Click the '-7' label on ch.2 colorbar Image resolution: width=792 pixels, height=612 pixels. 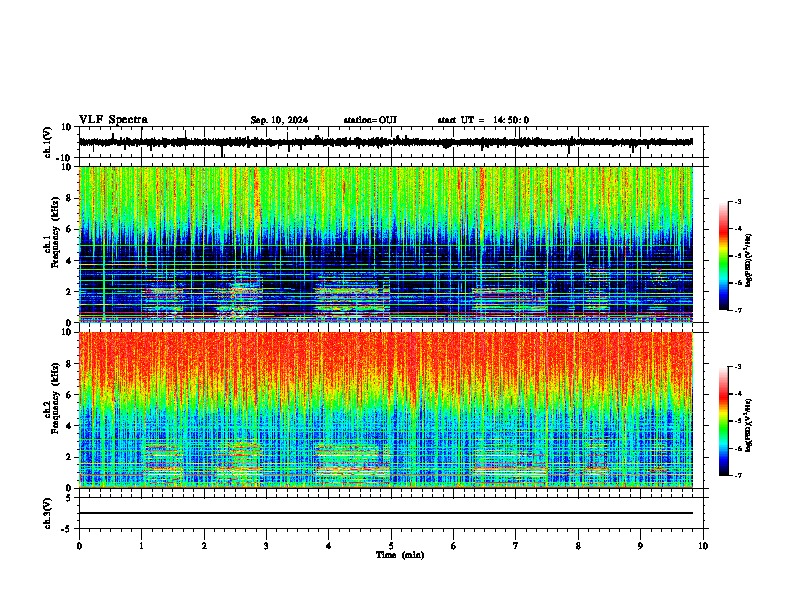[738, 475]
